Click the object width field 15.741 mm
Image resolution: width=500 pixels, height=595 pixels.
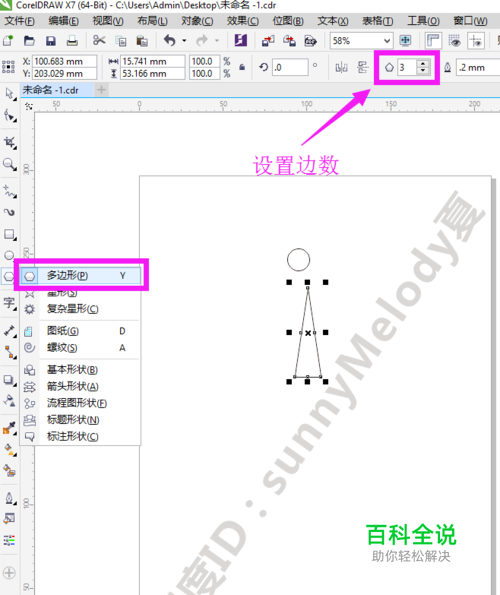coord(153,61)
